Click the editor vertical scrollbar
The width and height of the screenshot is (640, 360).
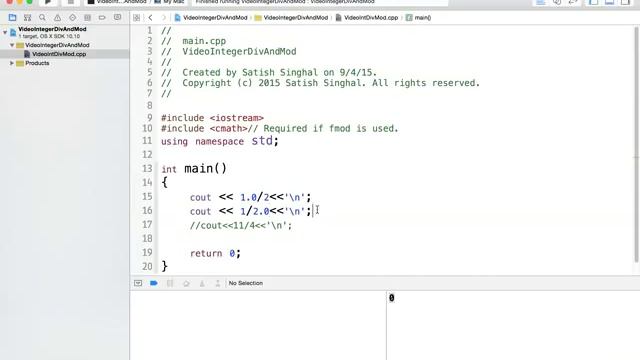tap(636, 145)
